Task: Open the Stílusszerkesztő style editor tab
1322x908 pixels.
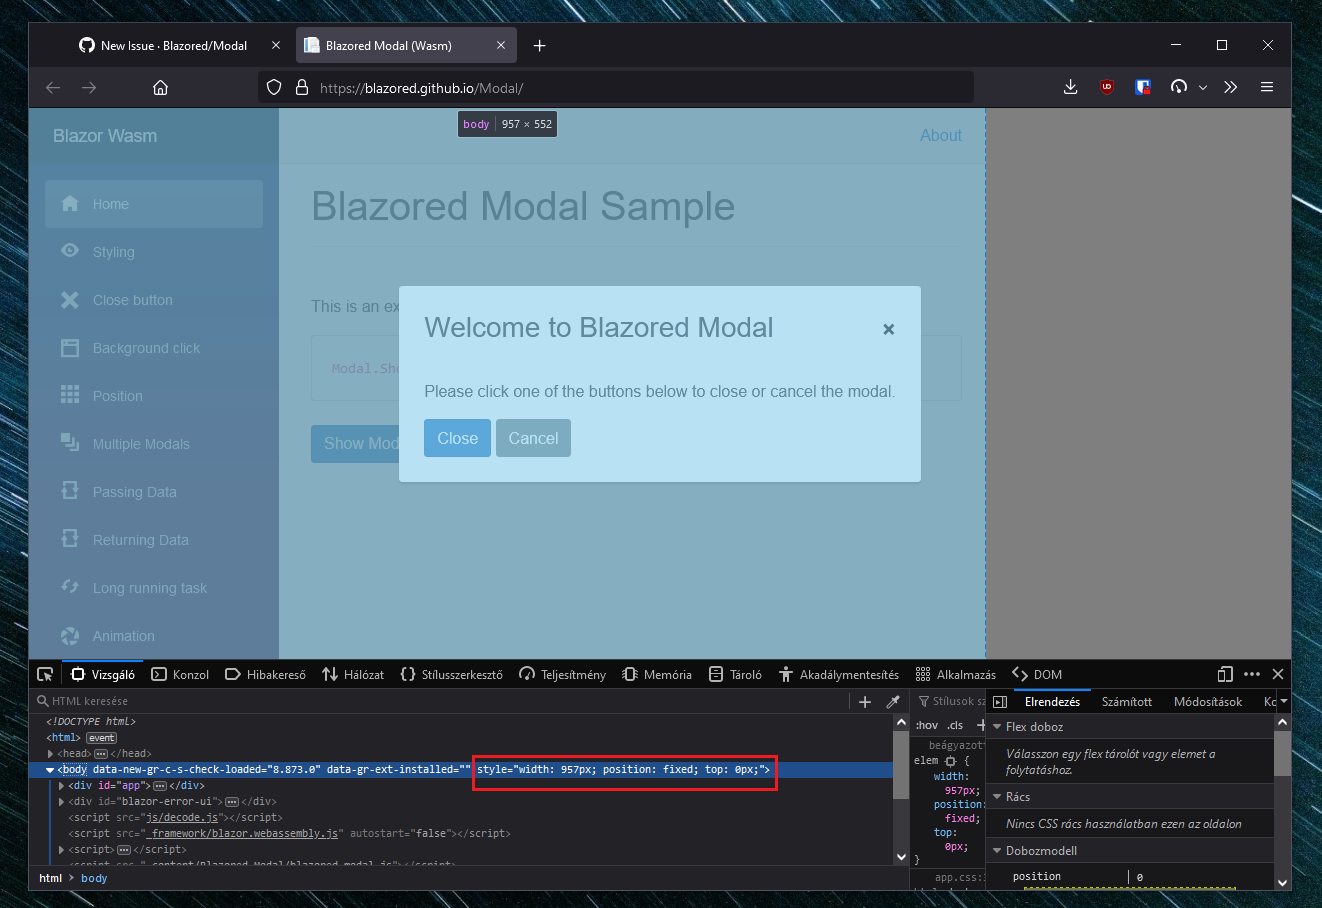Action: coord(451,675)
